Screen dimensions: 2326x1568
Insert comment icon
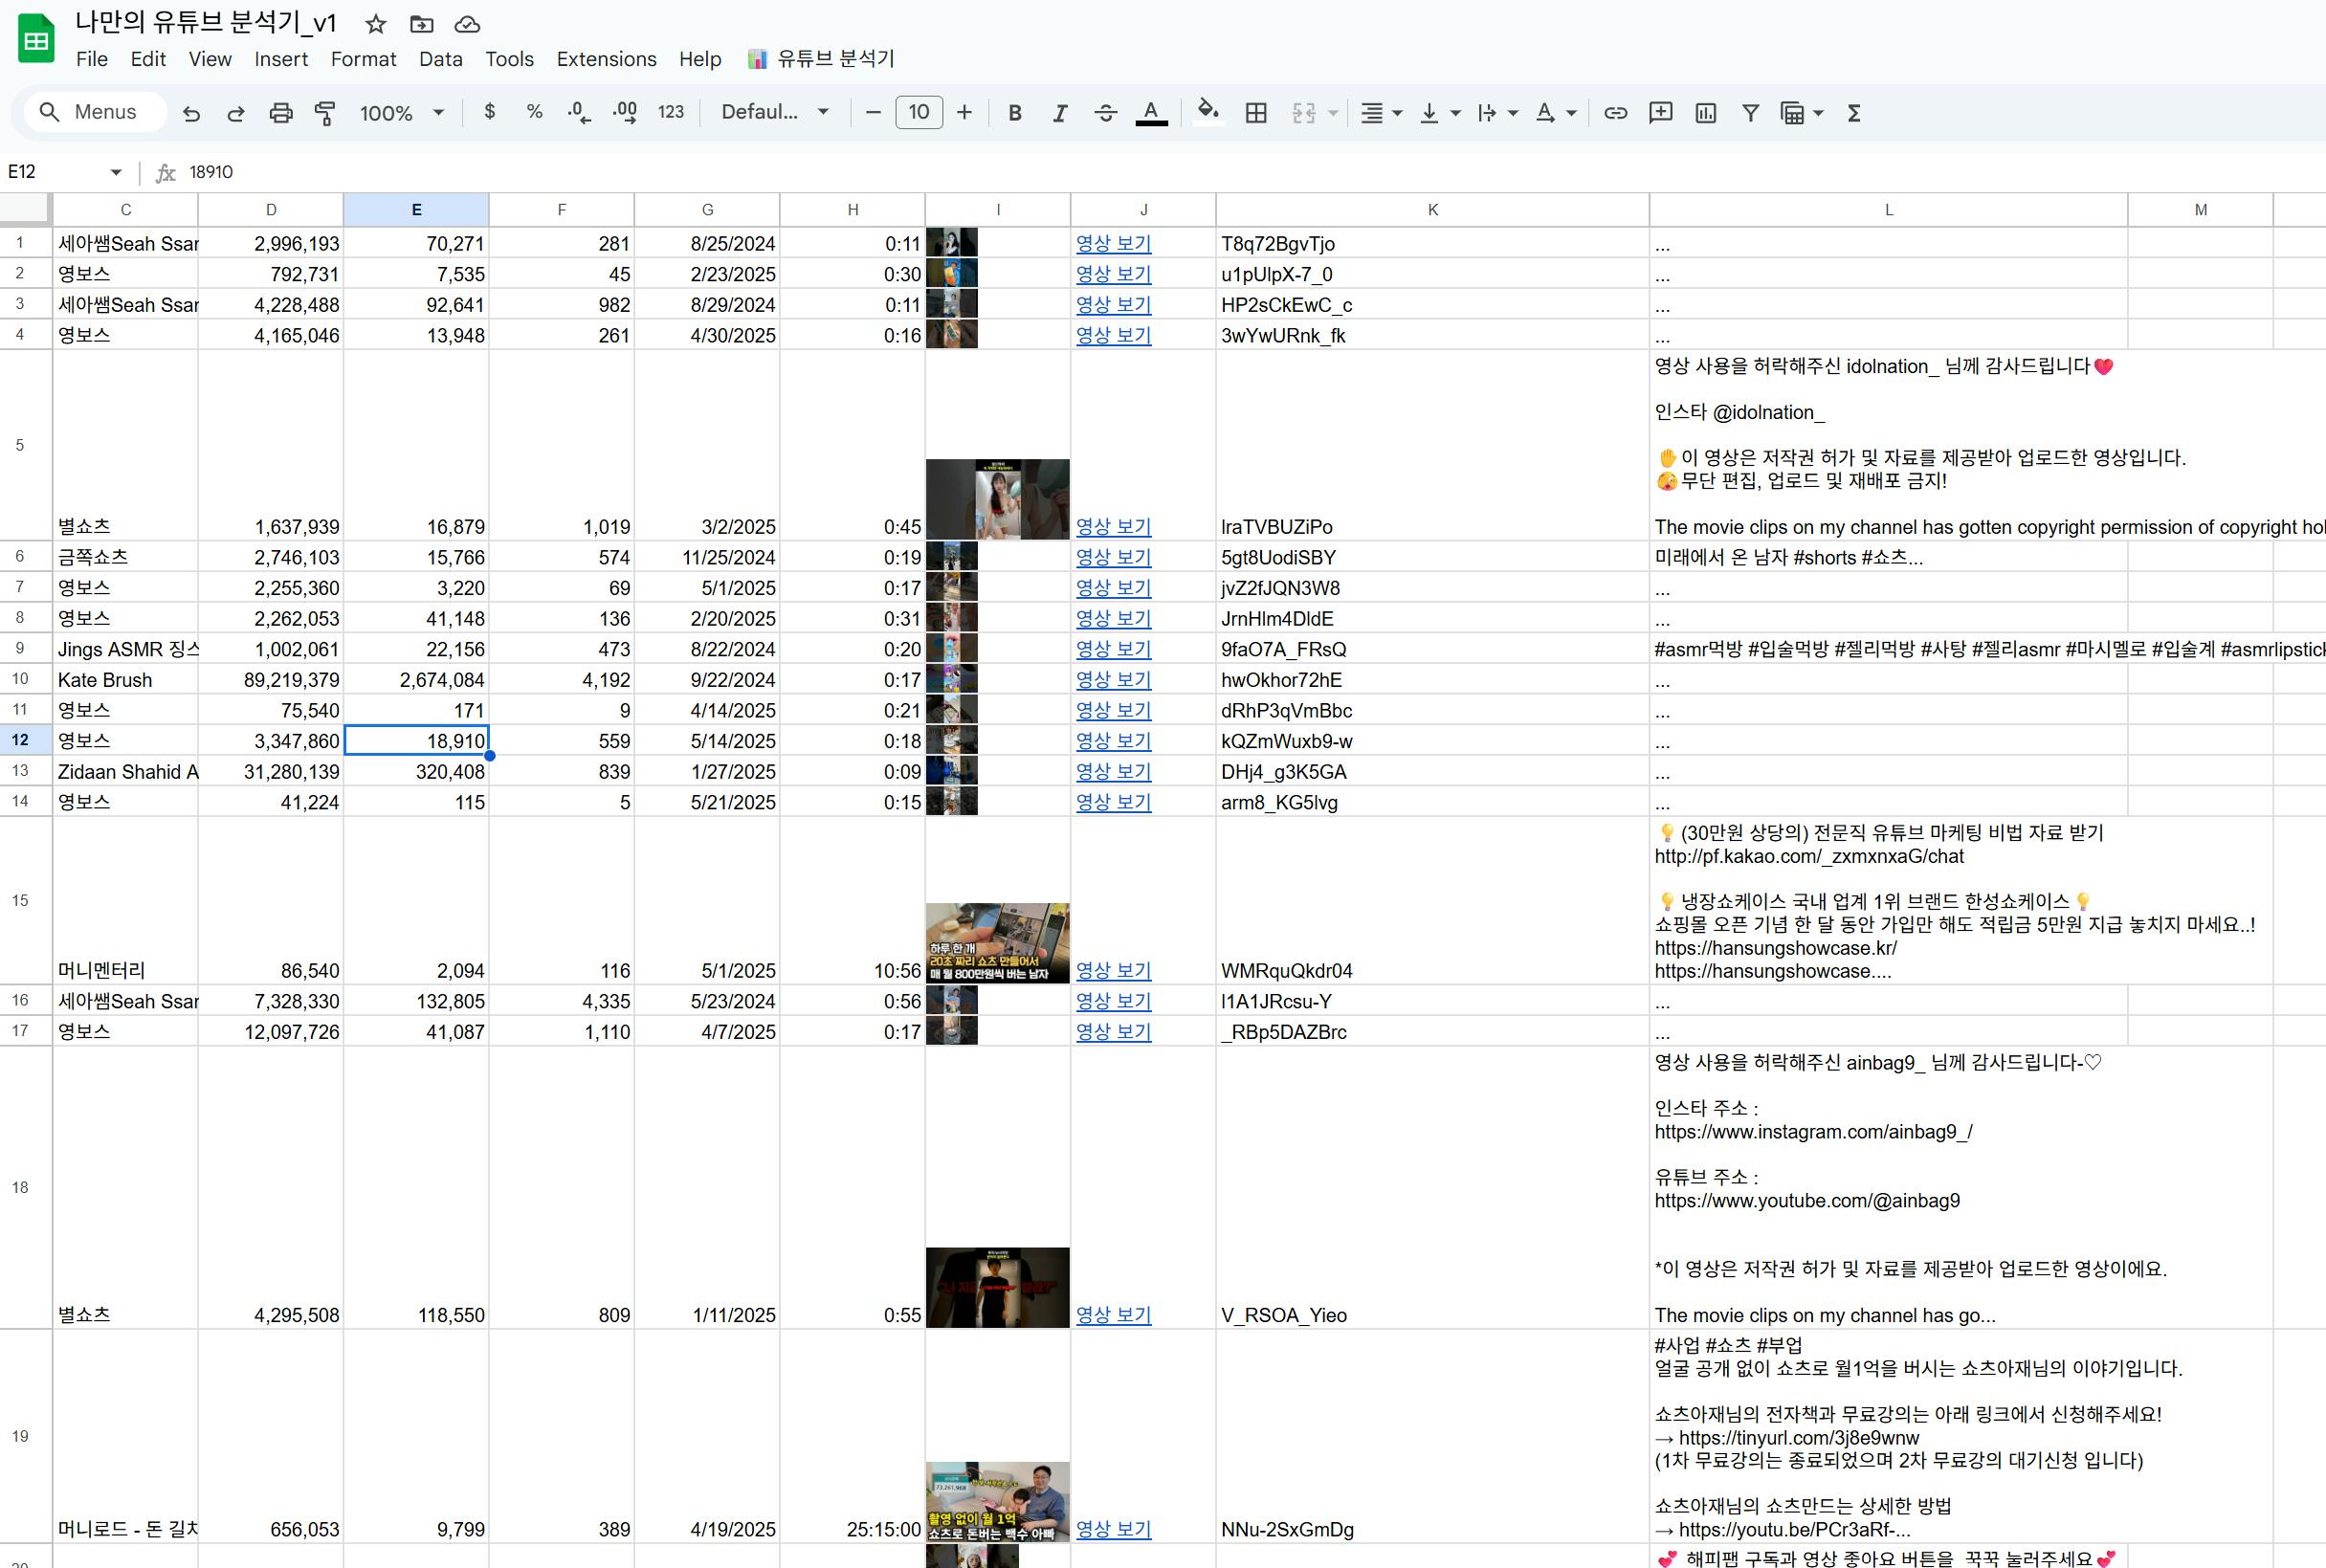(1660, 113)
